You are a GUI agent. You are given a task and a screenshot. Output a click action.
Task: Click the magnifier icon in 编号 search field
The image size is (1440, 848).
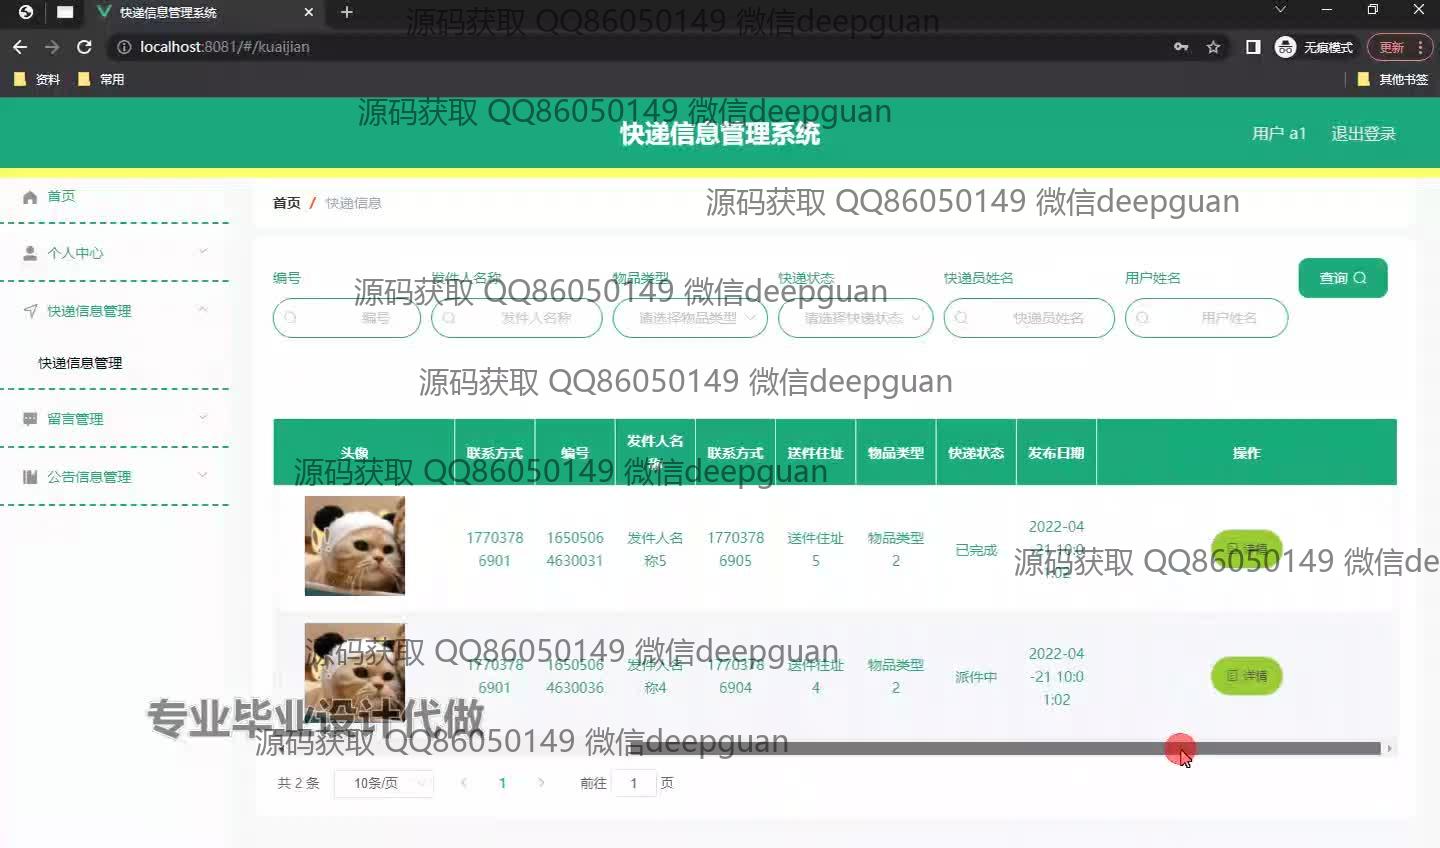click(291, 318)
